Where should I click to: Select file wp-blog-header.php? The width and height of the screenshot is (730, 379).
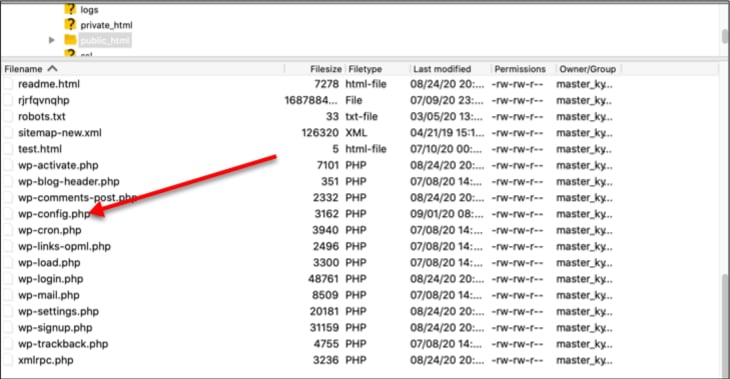click(69, 182)
